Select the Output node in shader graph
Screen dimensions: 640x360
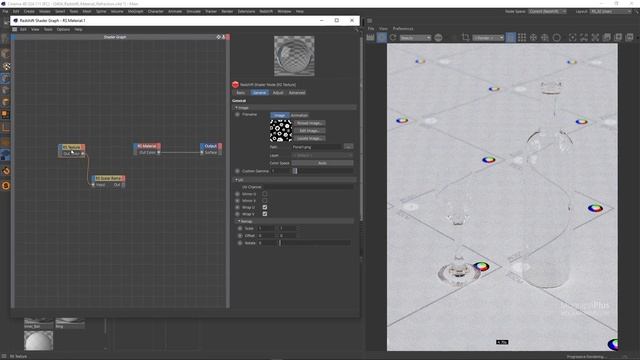[211, 149]
